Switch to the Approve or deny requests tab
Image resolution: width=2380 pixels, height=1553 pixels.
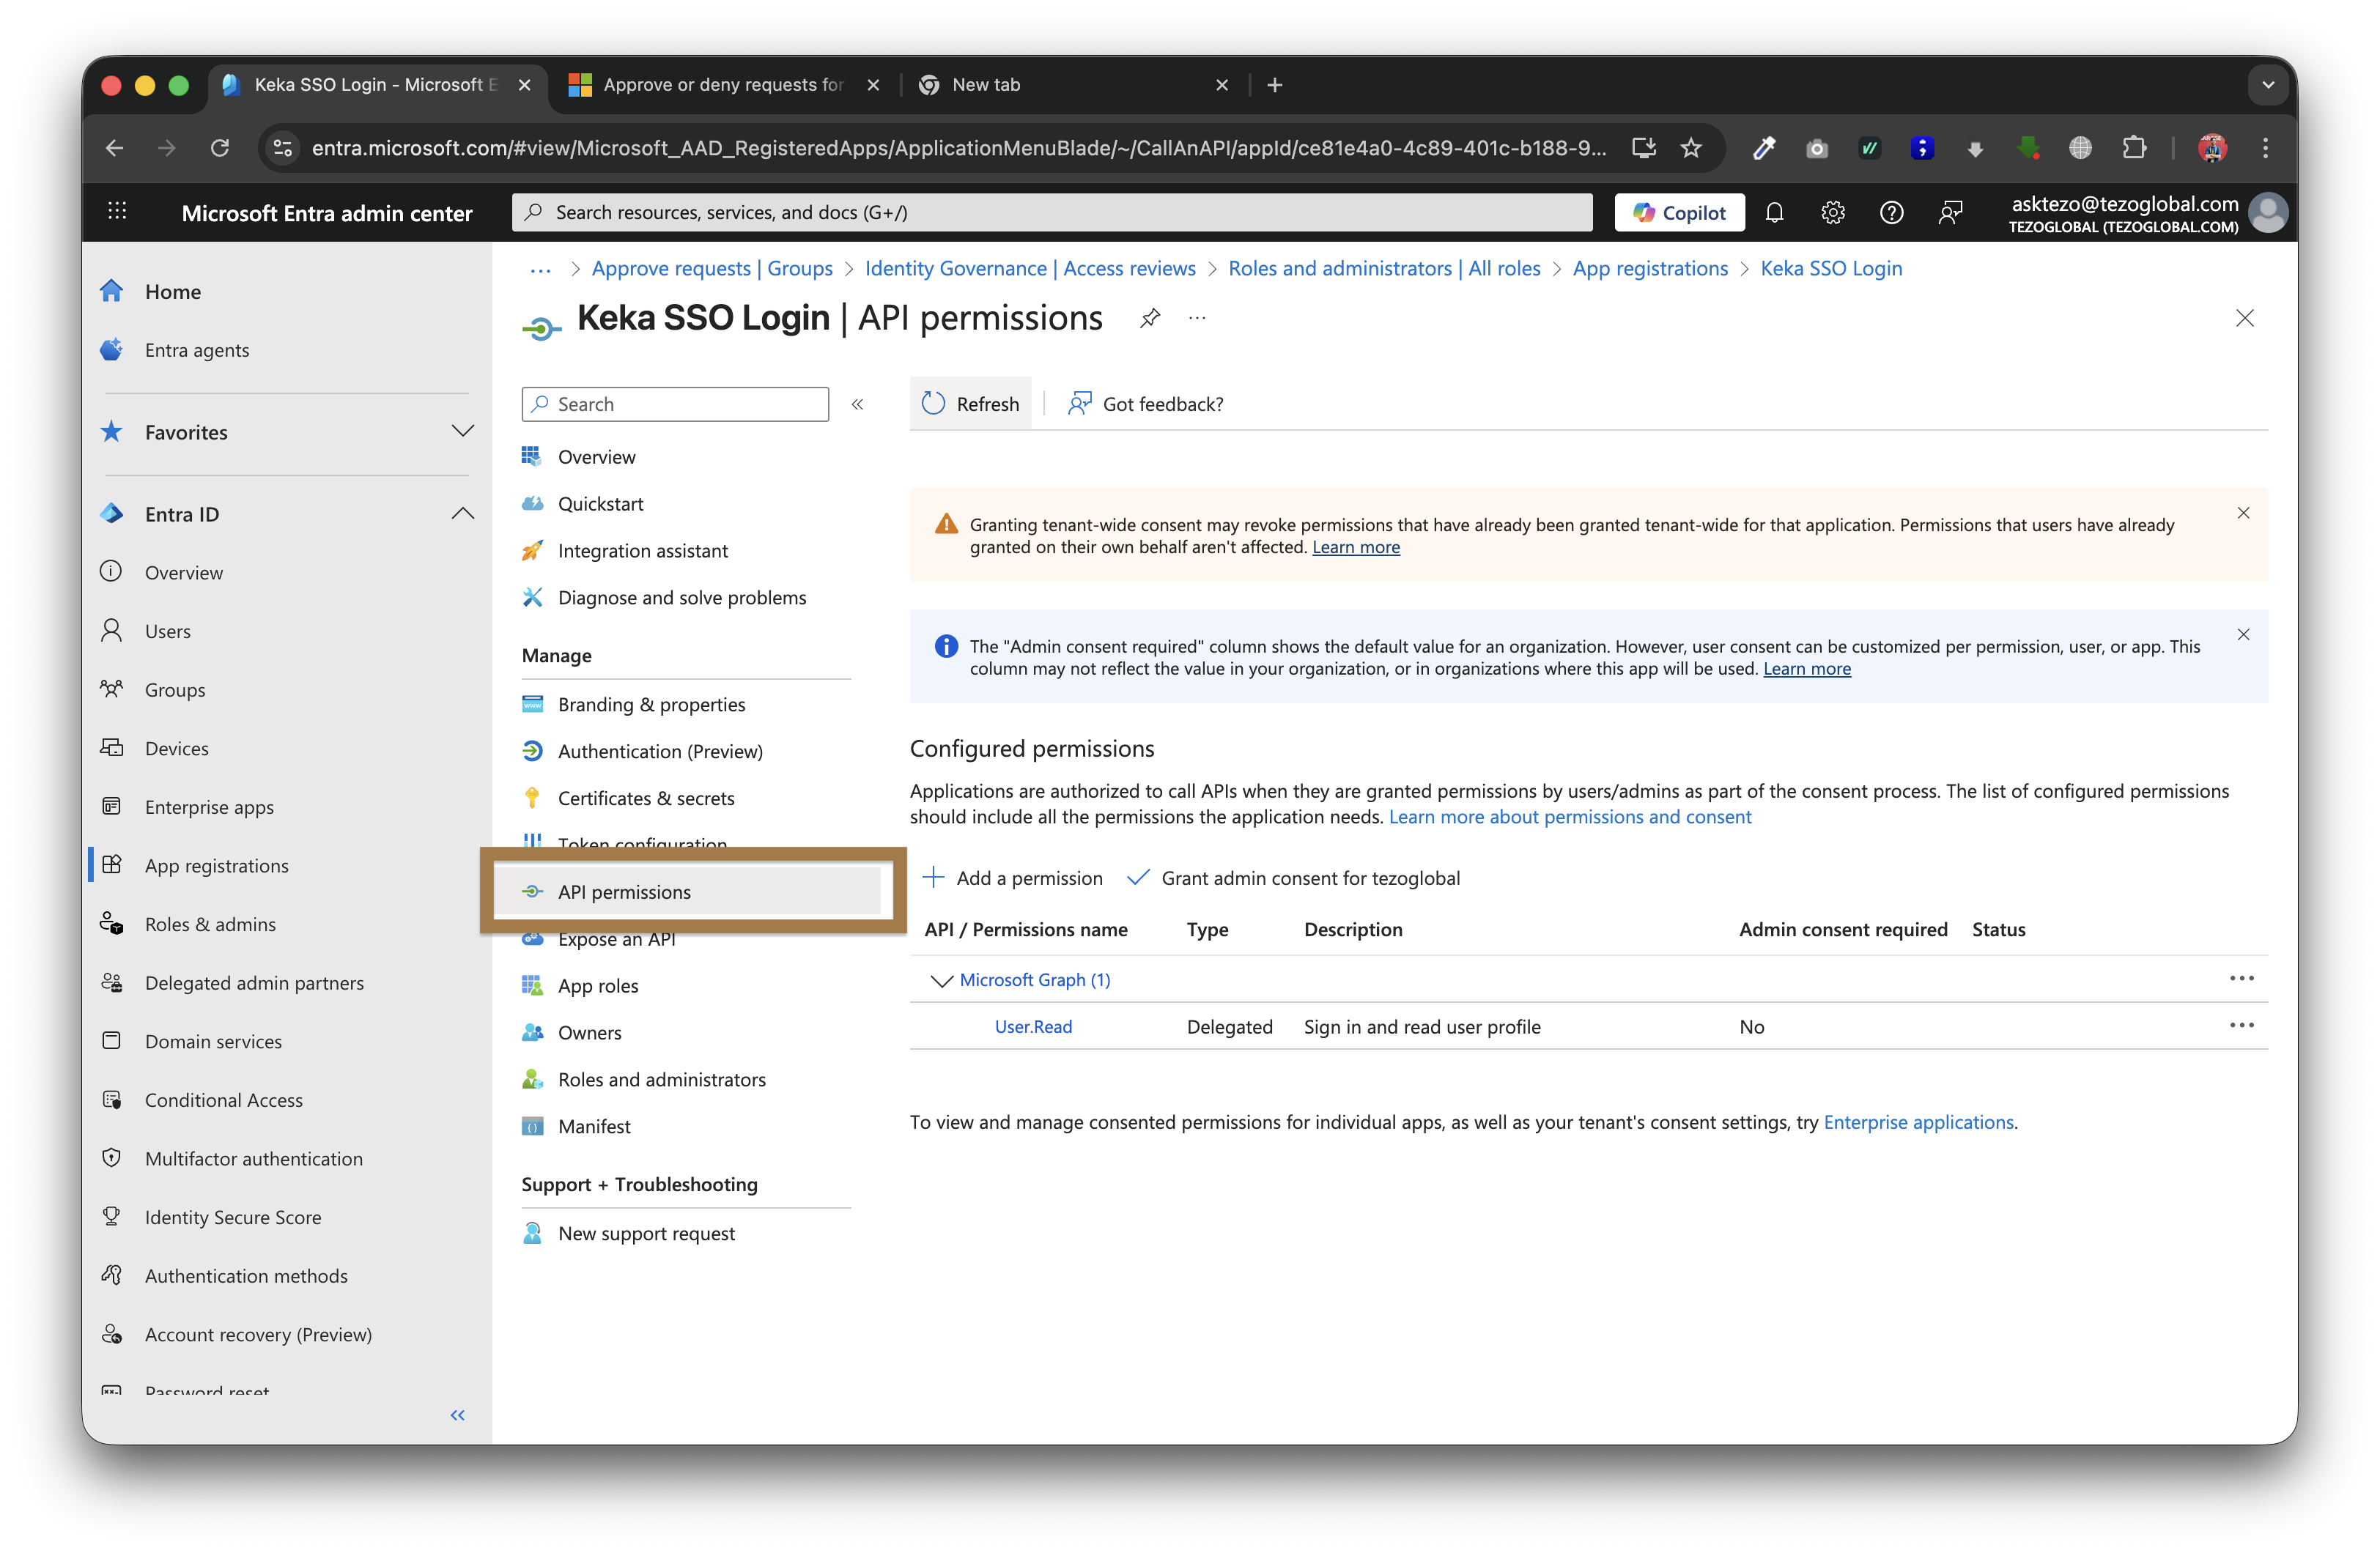722,85
